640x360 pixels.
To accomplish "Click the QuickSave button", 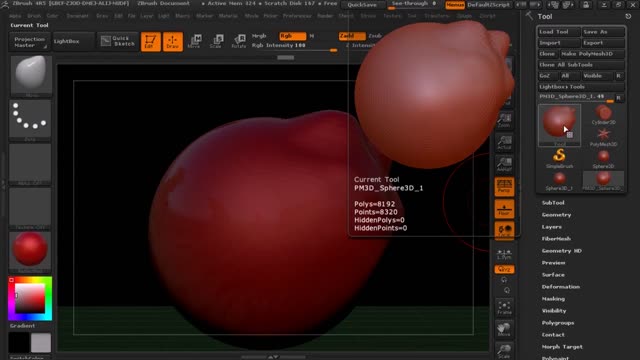I will tap(362, 5).
